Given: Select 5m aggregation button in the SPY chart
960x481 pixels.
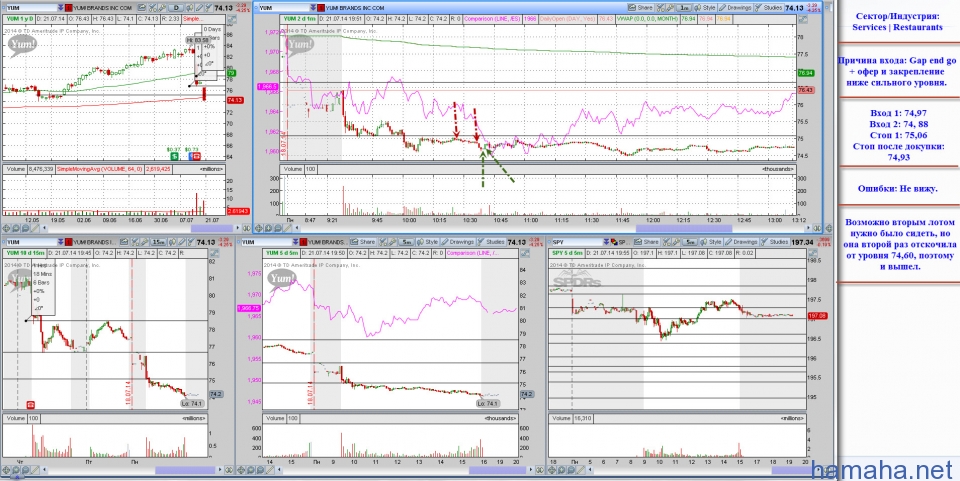Looking at the screenshot, I should (x=690, y=242).
